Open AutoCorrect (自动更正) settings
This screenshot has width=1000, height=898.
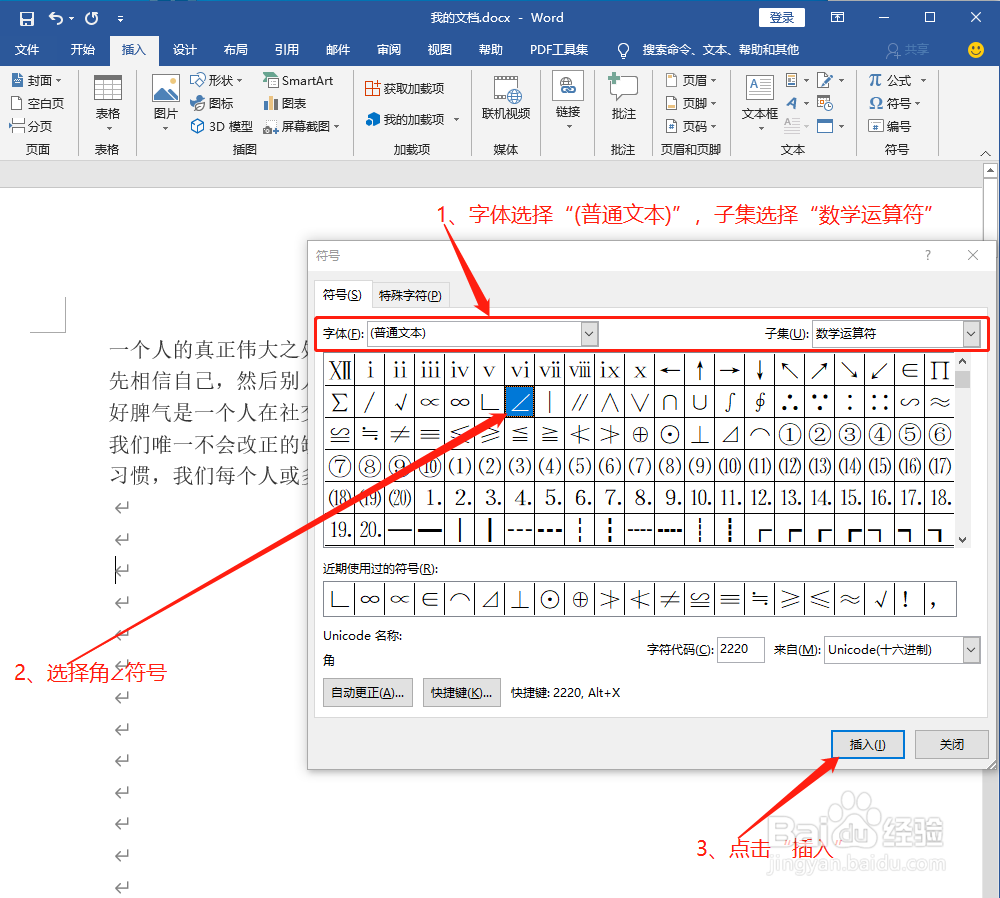point(367,693)
